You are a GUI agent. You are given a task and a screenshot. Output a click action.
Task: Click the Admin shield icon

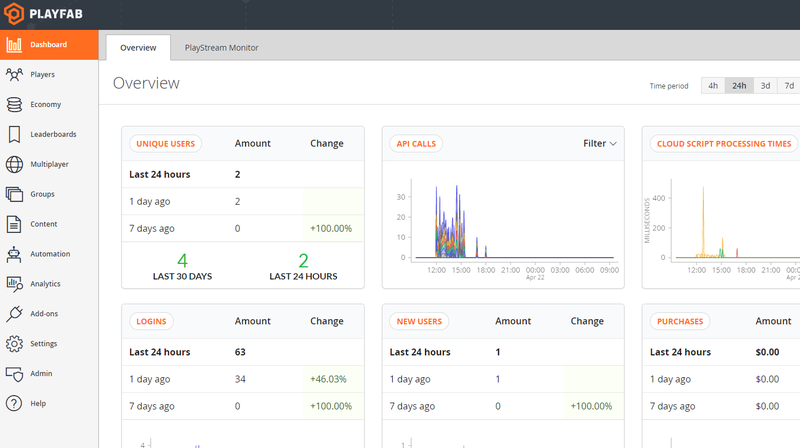pyautogui.click(x=14, y=374)
